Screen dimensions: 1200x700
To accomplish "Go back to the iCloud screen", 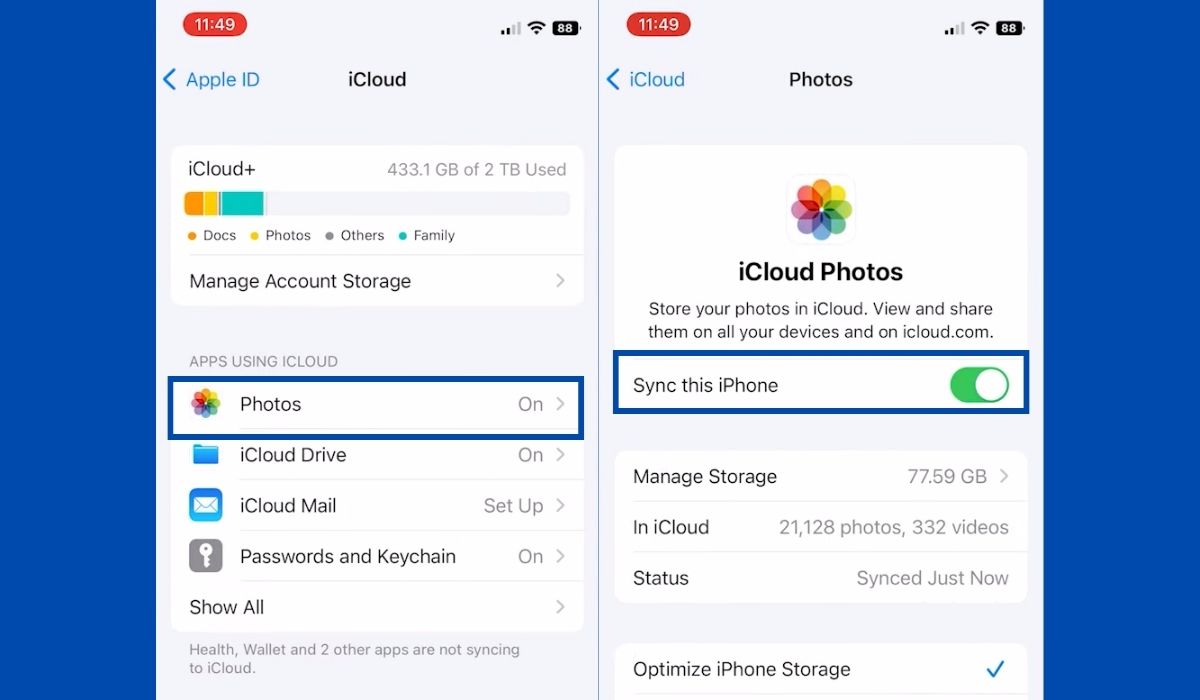I will (646, 80).
